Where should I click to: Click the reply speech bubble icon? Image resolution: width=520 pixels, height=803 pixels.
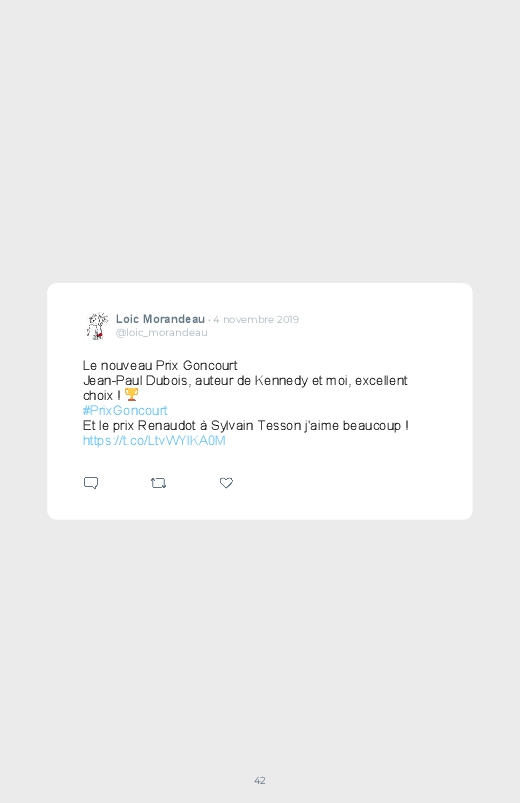pyautogui.click(x=91, y=483)
